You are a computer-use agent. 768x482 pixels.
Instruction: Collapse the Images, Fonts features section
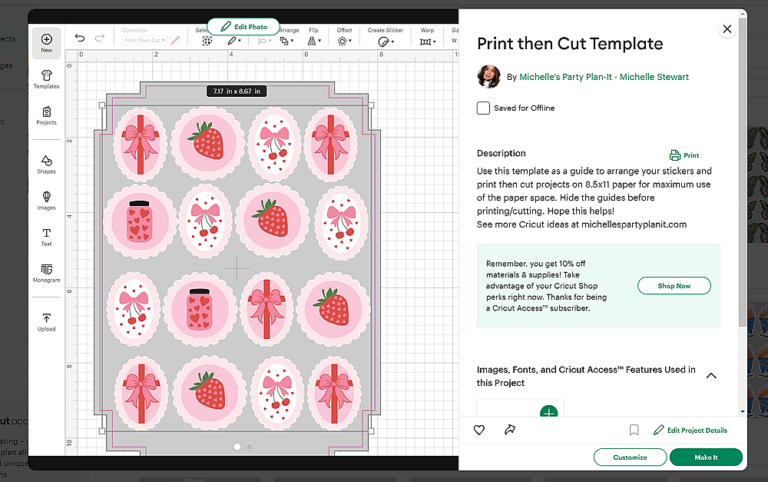tap(711, 376)
